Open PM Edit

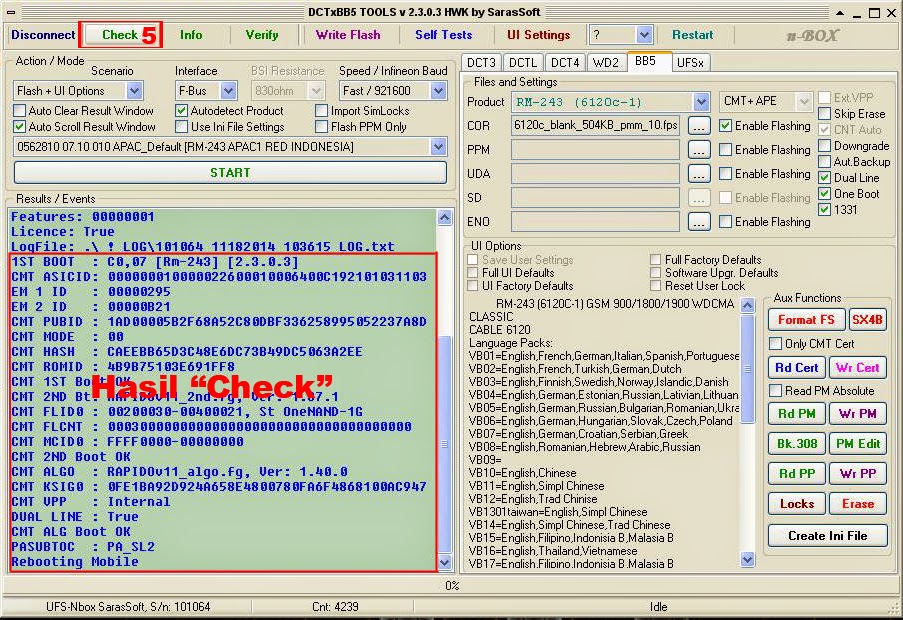[x=858, y=443]
